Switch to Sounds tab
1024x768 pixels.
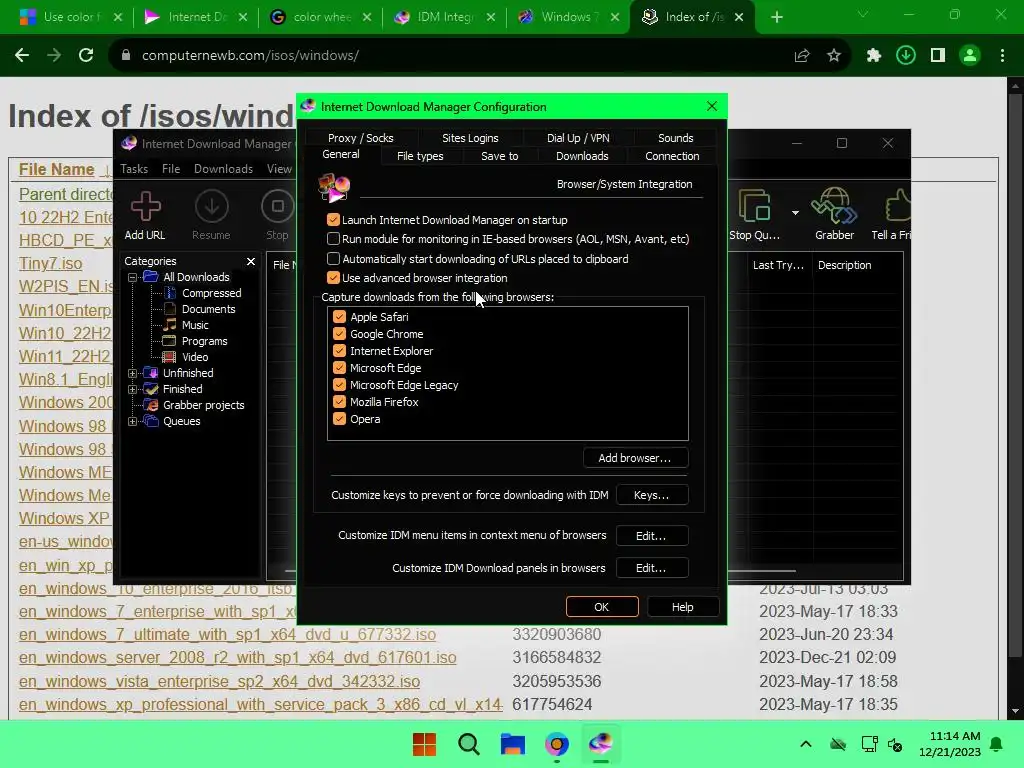[675, 138]
